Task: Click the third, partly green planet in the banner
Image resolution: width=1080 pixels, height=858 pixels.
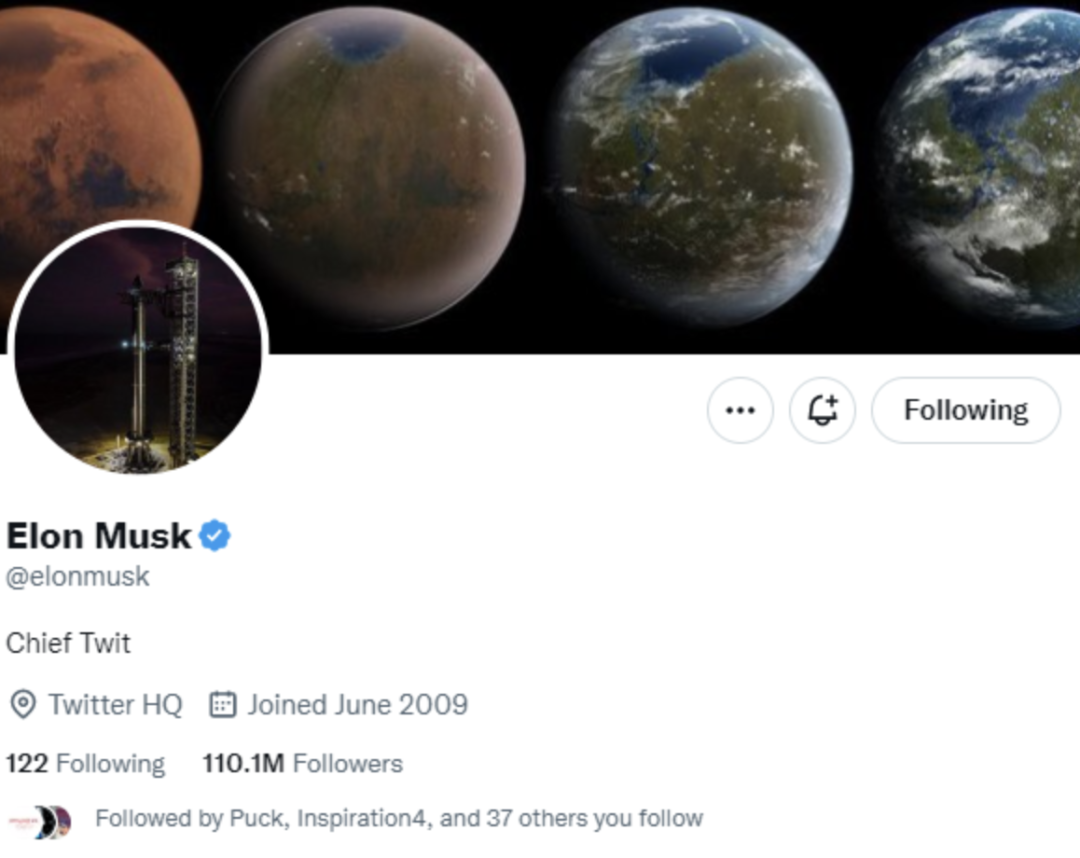Action: (x=700, y=165)
